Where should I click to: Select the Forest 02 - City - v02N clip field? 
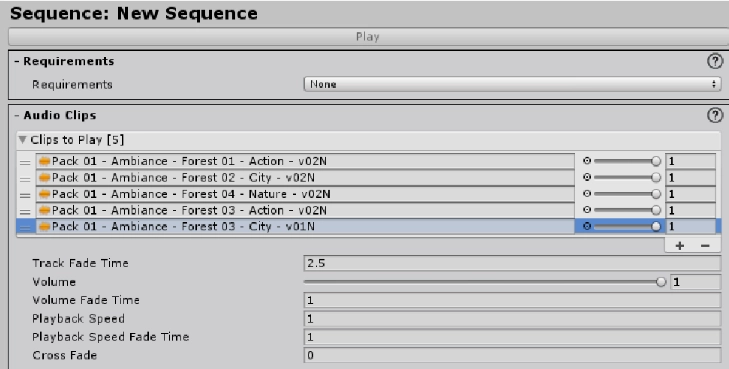pos(305,178)
